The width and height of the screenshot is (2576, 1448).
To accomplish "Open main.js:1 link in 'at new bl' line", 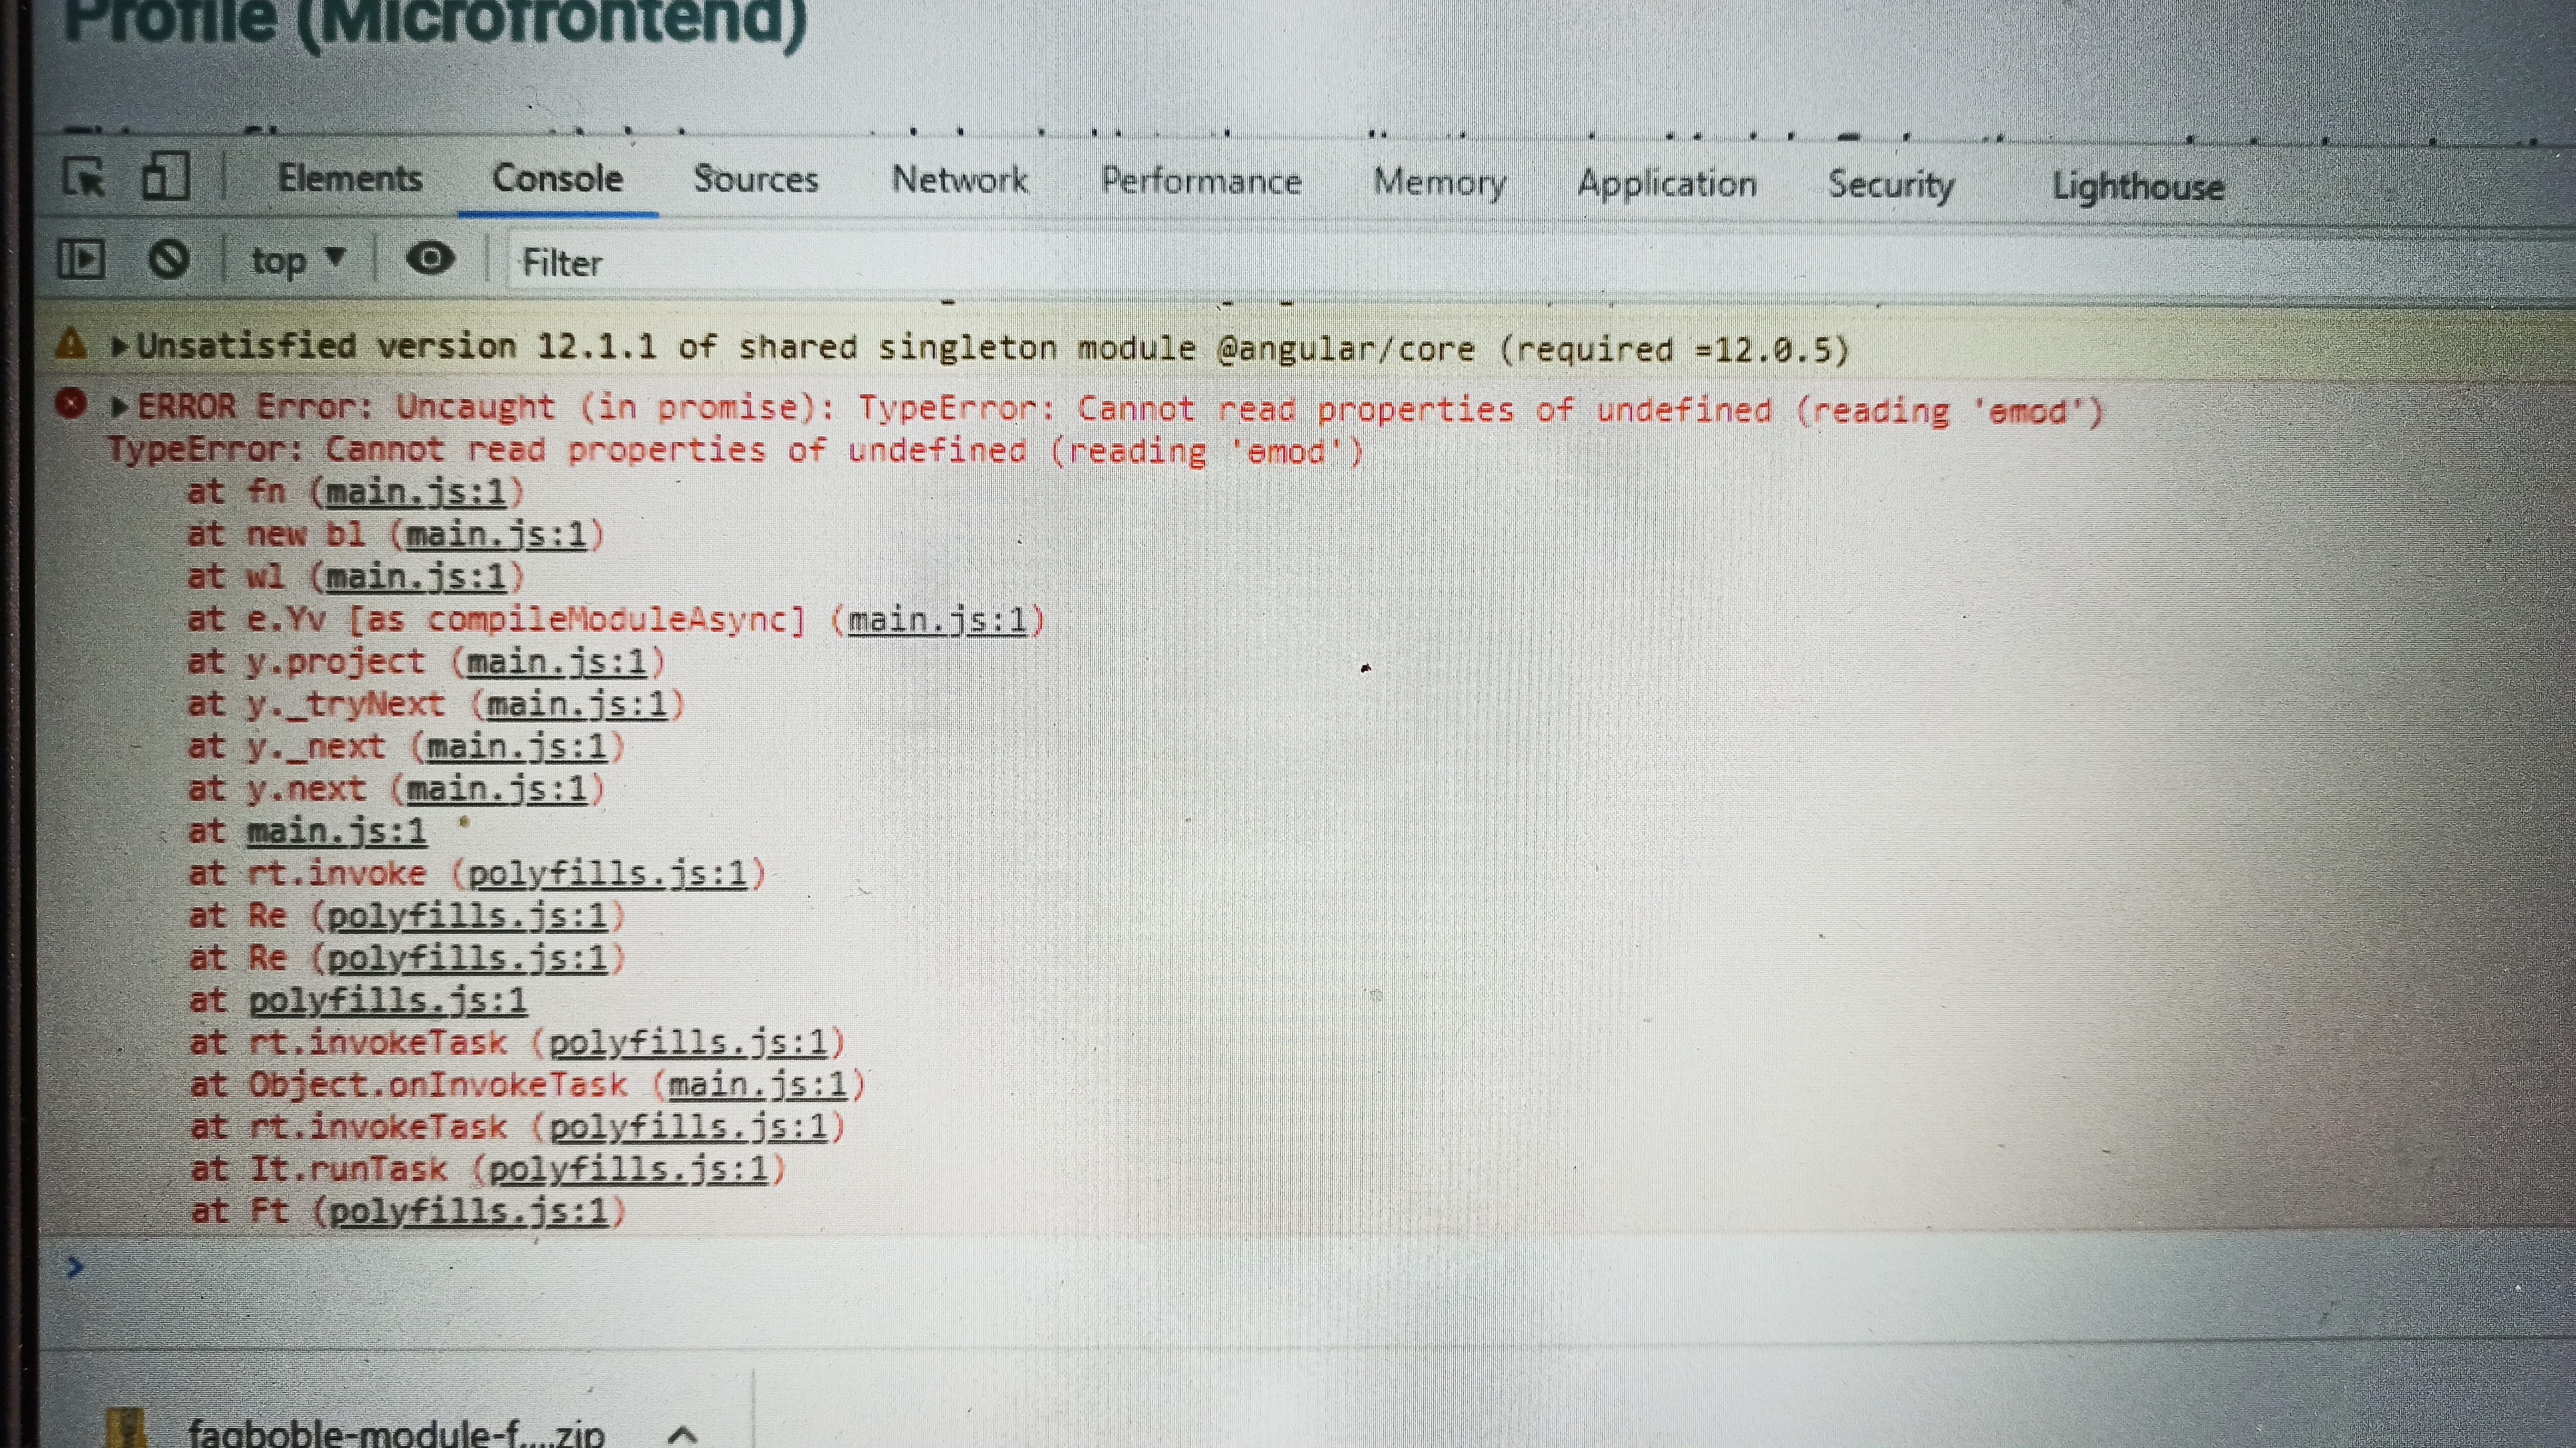I will (x=496, y=535).
